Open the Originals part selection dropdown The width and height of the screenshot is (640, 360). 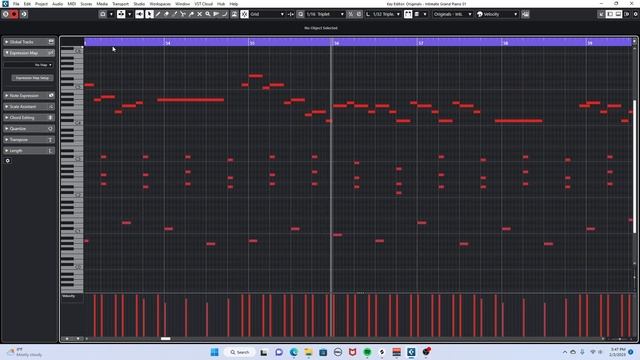coord(452,14)
